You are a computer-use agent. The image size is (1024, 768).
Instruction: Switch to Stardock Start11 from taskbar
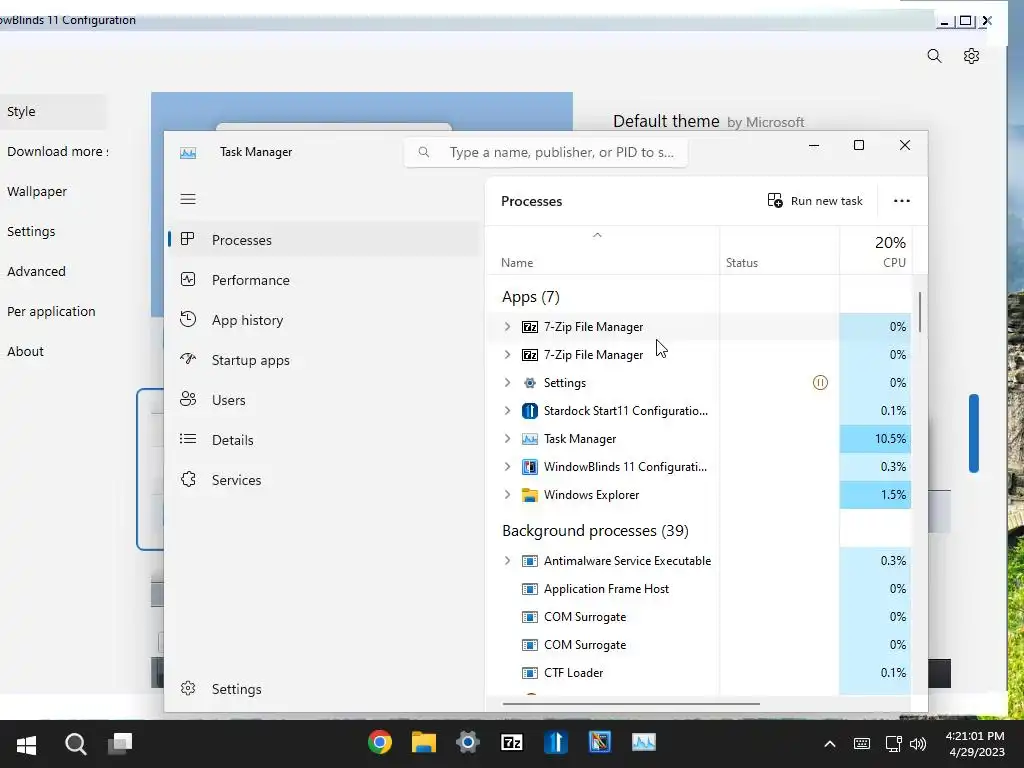pos(556,743)
